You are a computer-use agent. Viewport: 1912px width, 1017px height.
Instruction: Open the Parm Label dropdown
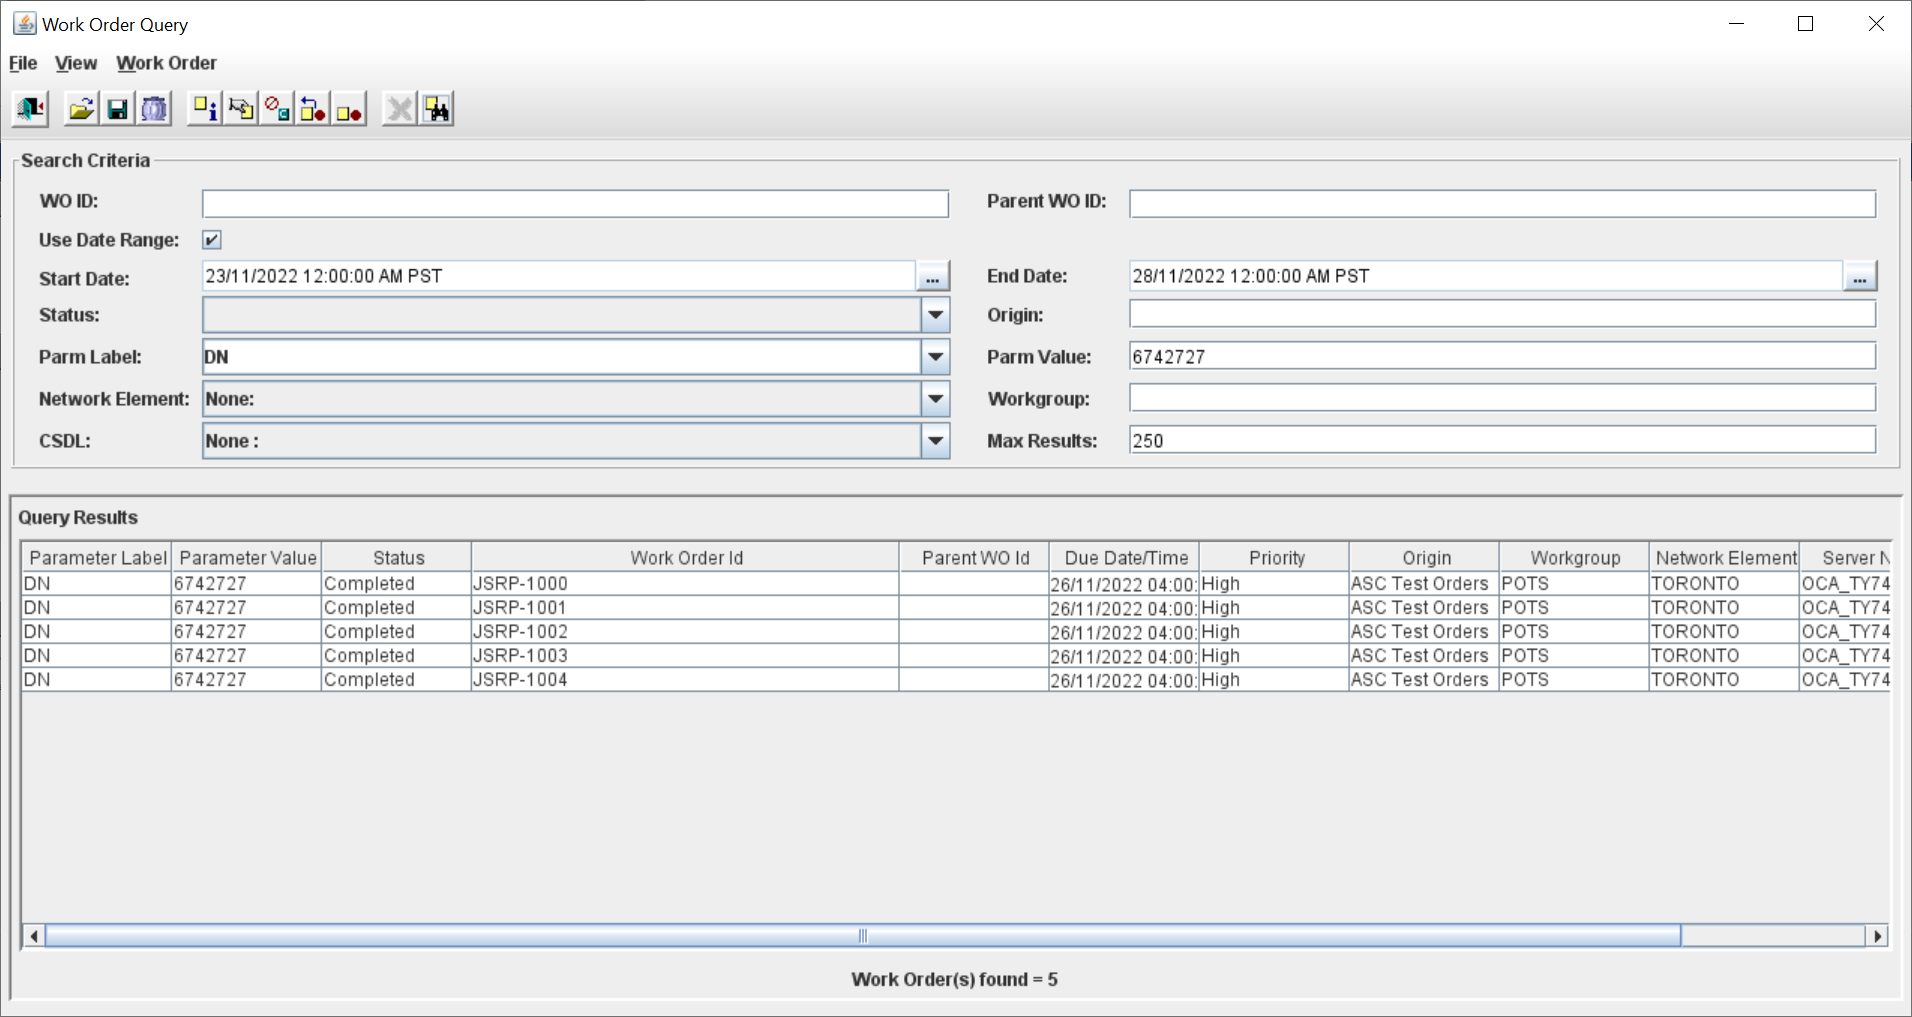coord(935,357)
